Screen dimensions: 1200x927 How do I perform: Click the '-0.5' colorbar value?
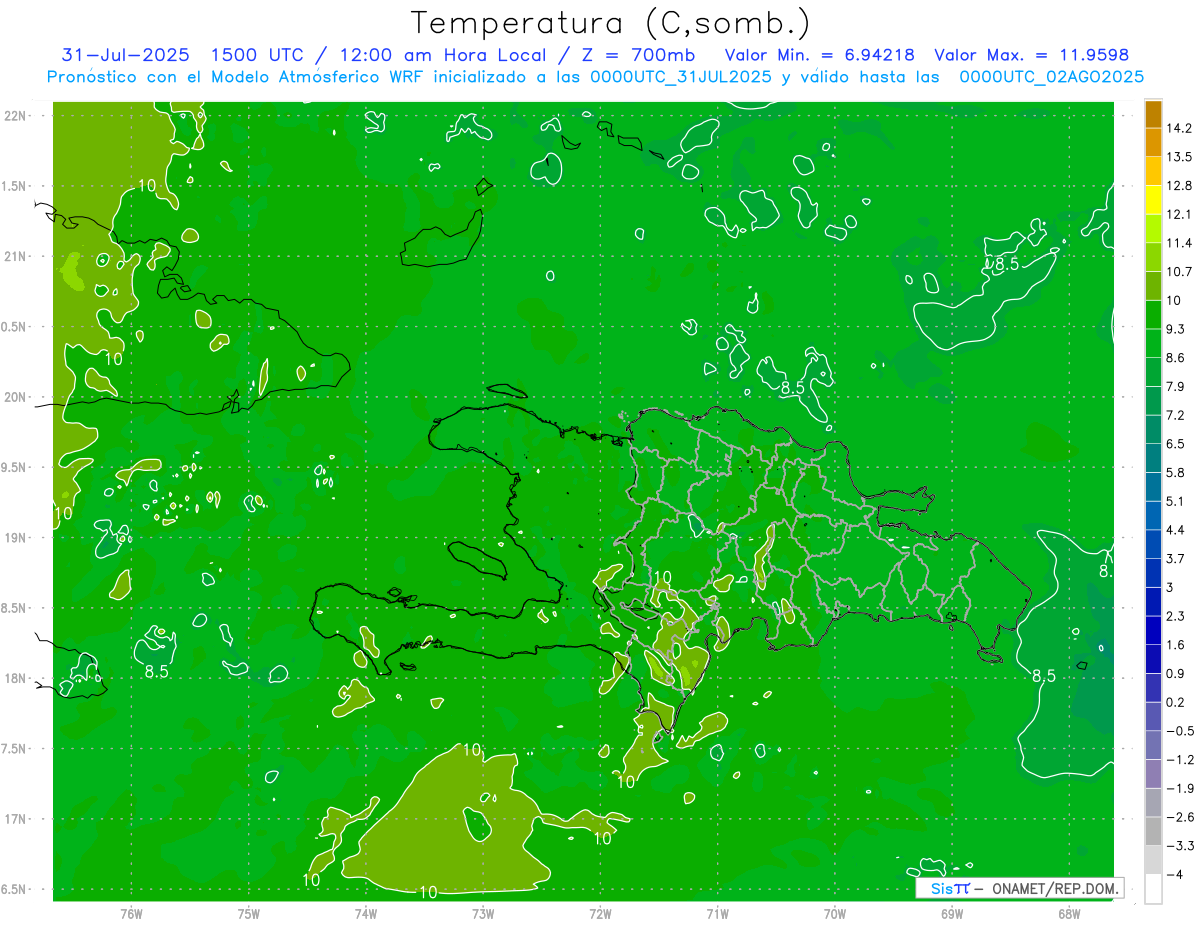click(1180, 731)
